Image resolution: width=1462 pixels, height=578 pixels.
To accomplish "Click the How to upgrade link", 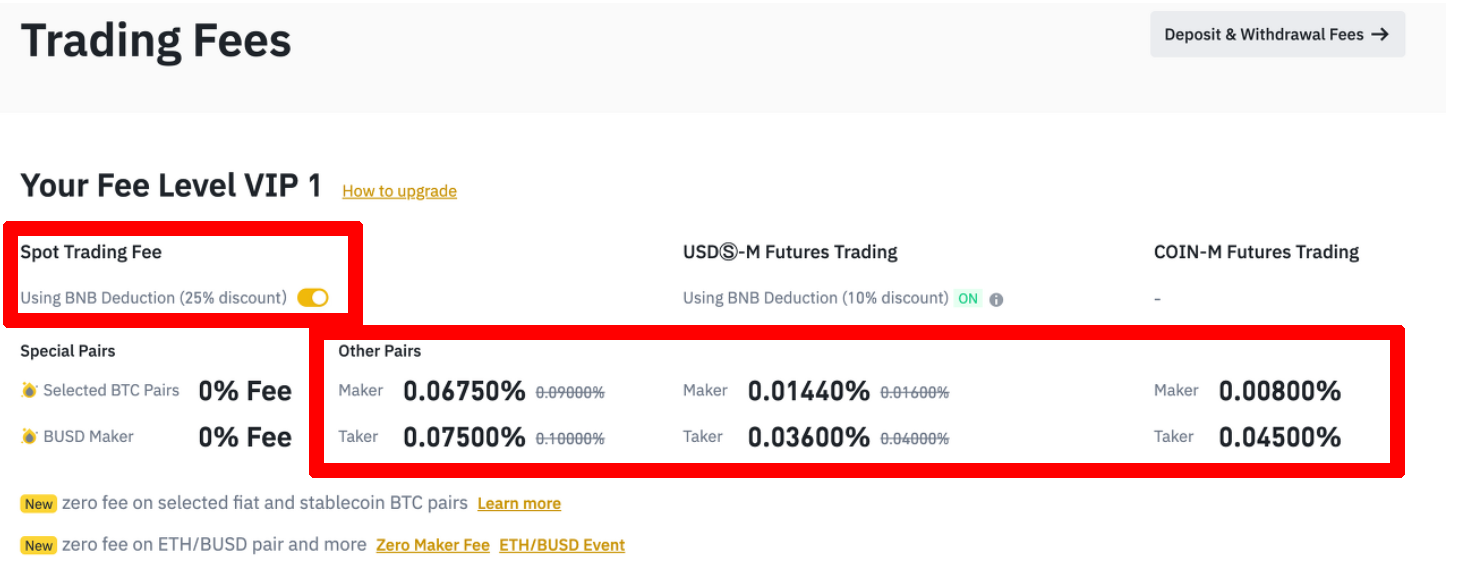I will pyautogui.click(x=399, y=191).
